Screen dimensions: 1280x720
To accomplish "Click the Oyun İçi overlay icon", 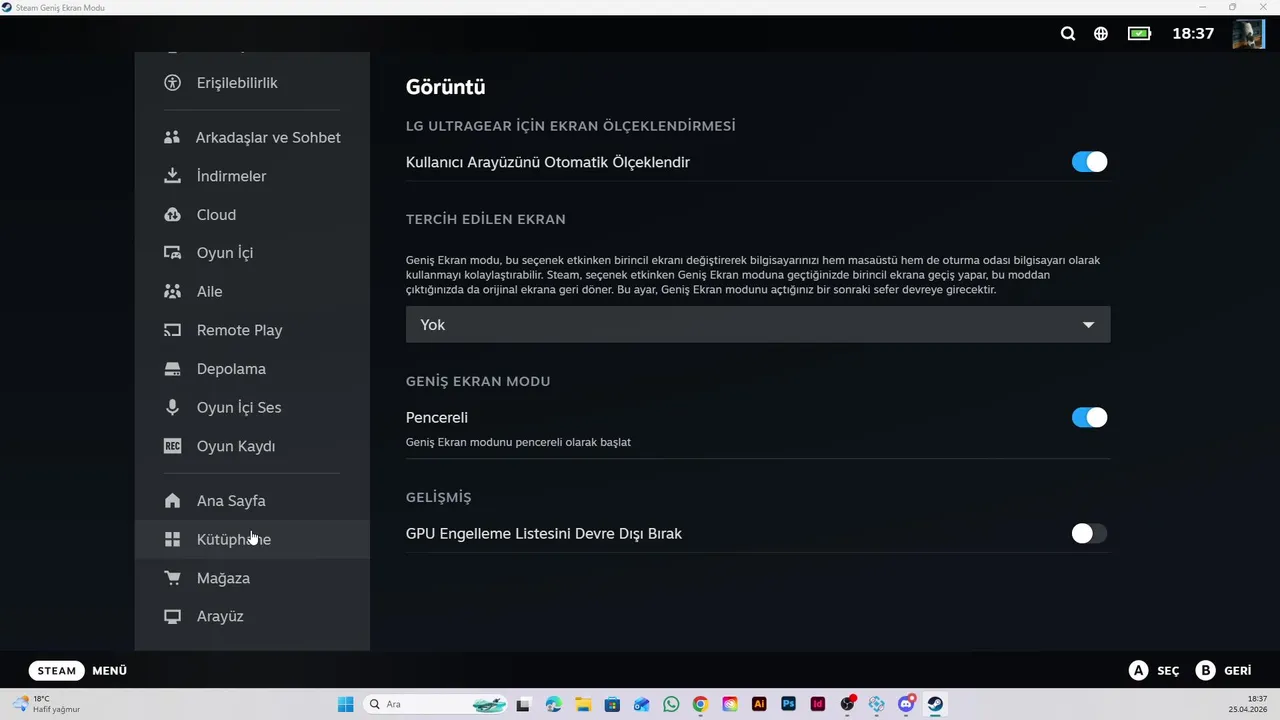I will pyautogui.click(x=172, y=253).
